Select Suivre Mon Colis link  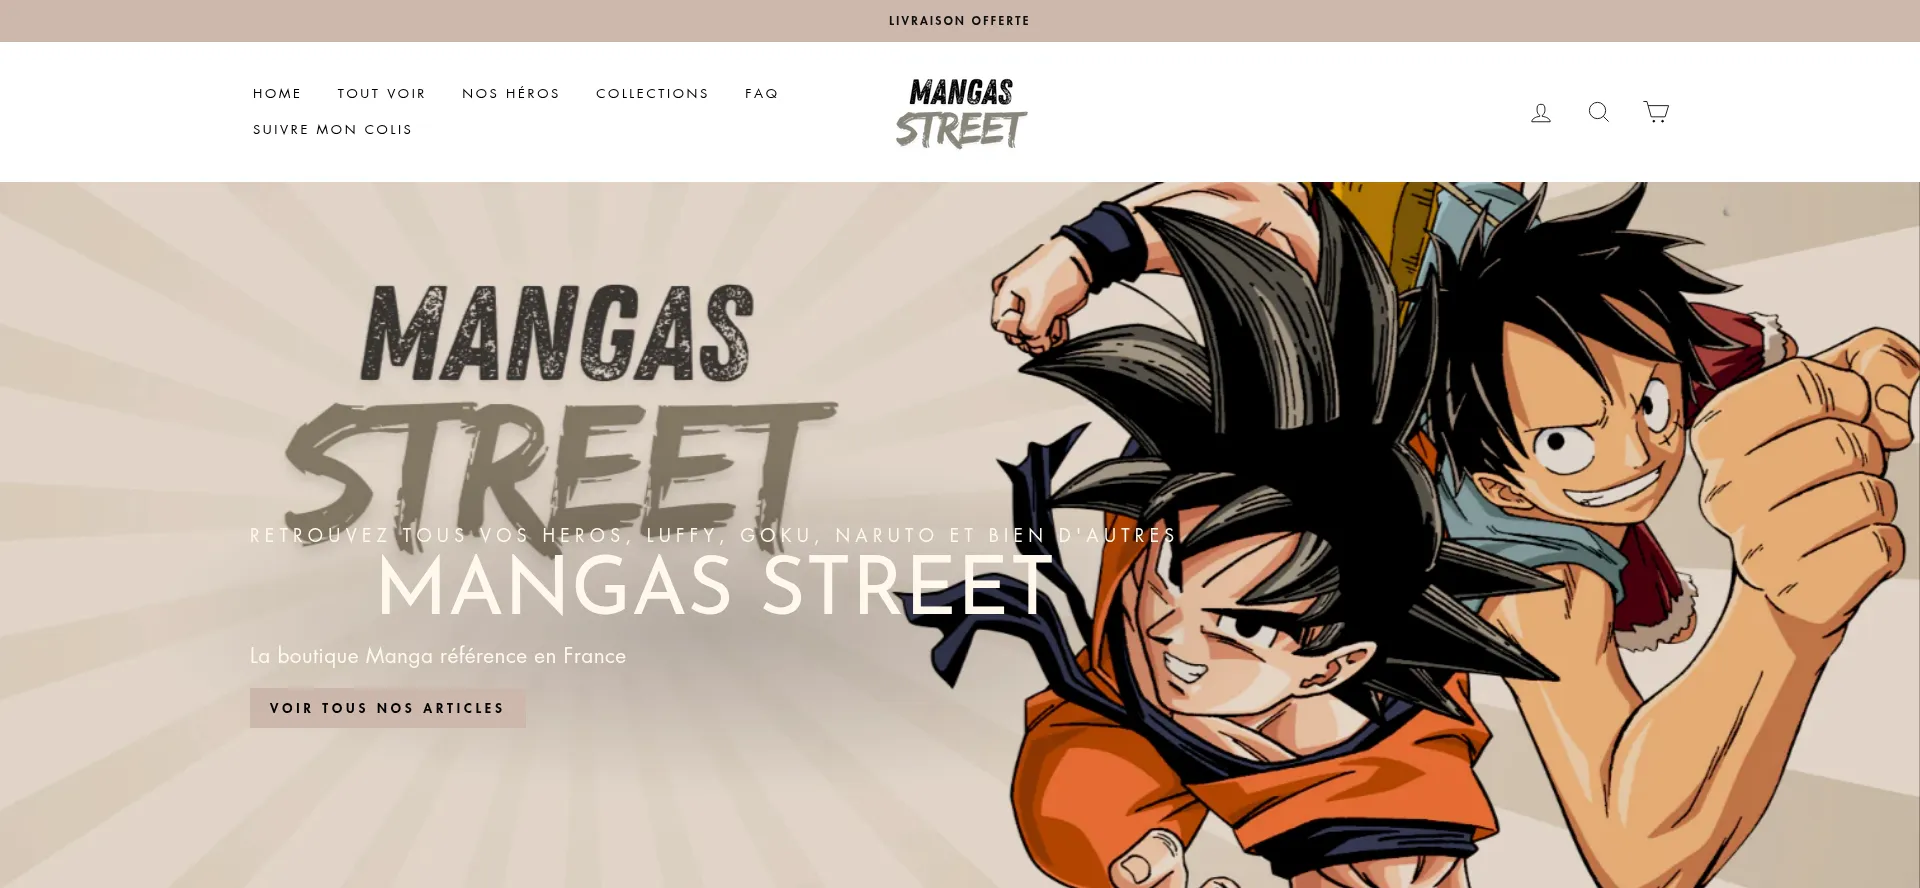pyautogui.click(x=333, y=129)
